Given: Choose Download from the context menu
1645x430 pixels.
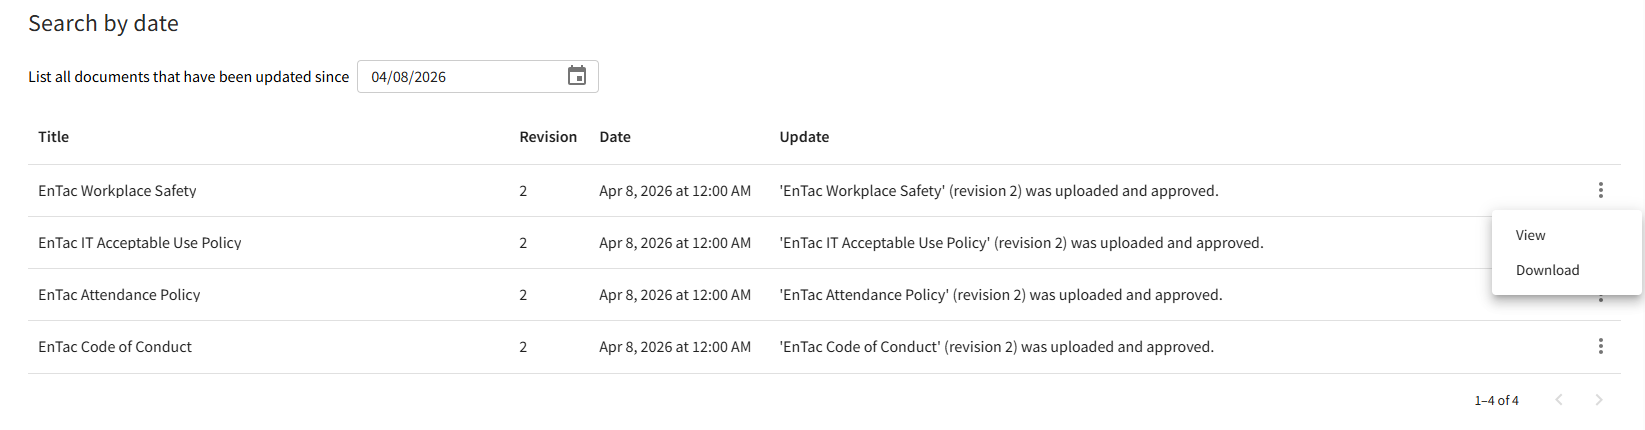Looking at the screenshot, I should tap(1547, 270).
